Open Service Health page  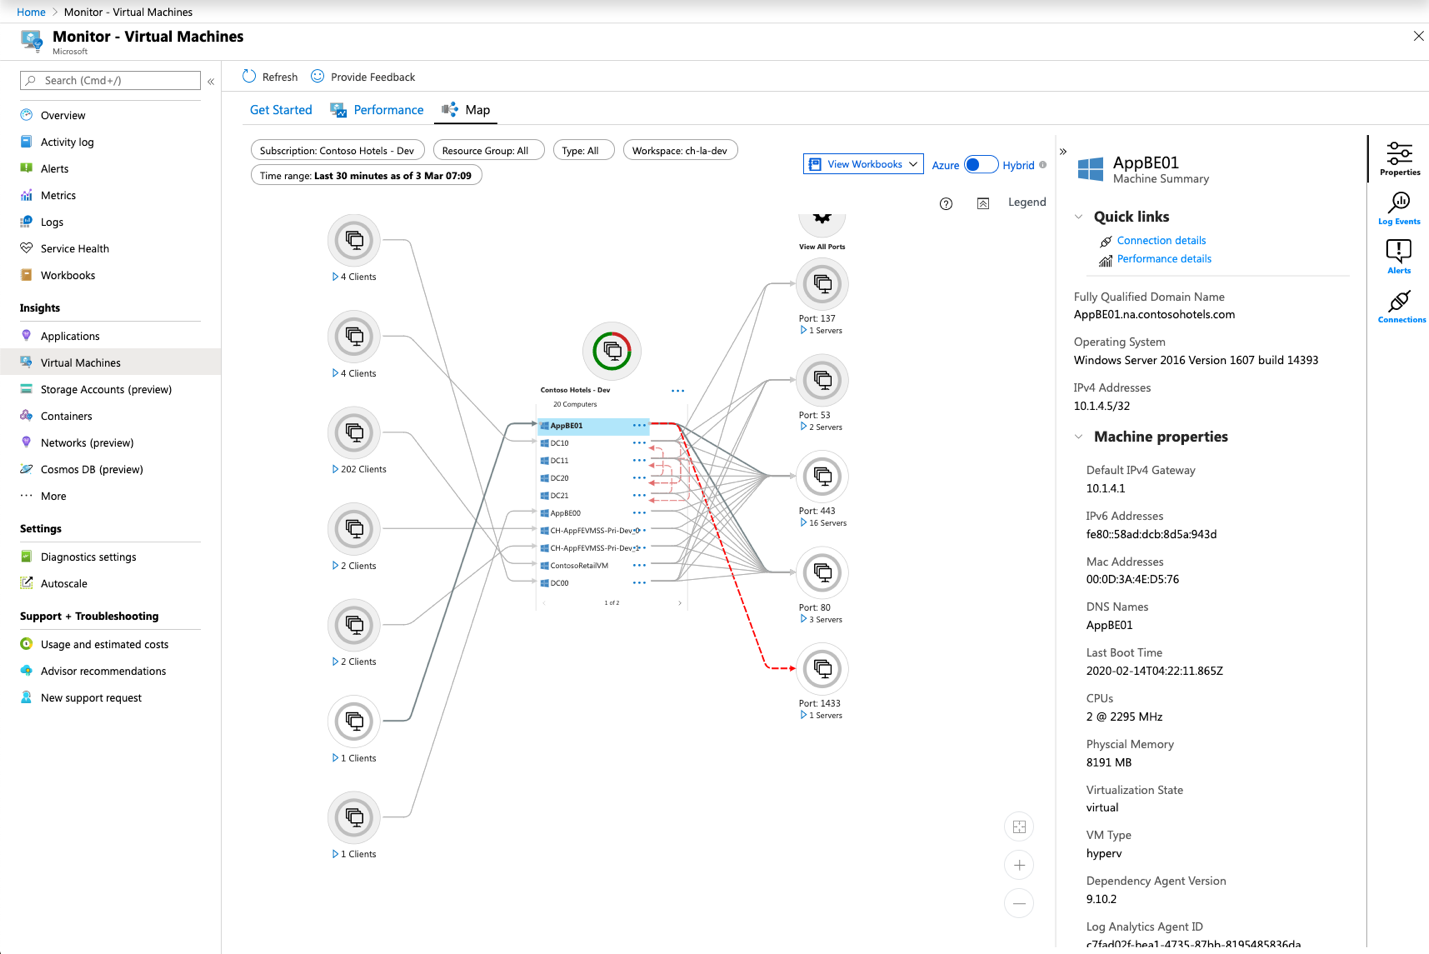(74, 249)
